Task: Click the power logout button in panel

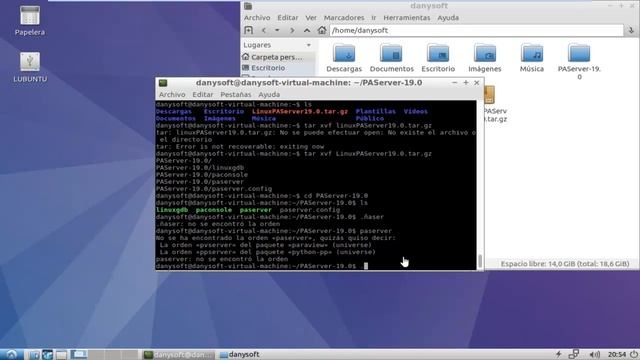Action: click(634, 354)
